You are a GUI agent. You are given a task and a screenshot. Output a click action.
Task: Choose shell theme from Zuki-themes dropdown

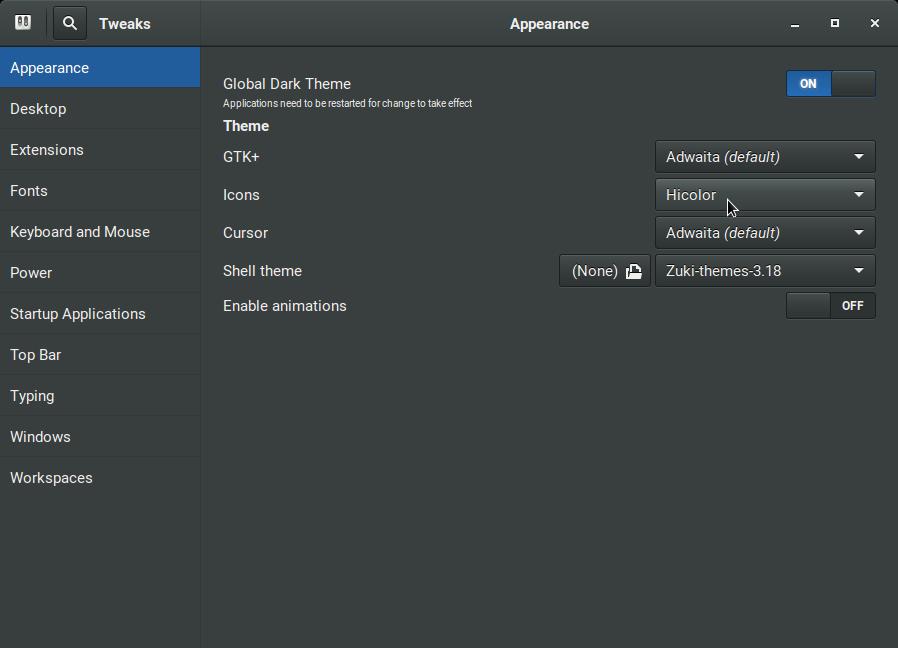coord(765,271)
